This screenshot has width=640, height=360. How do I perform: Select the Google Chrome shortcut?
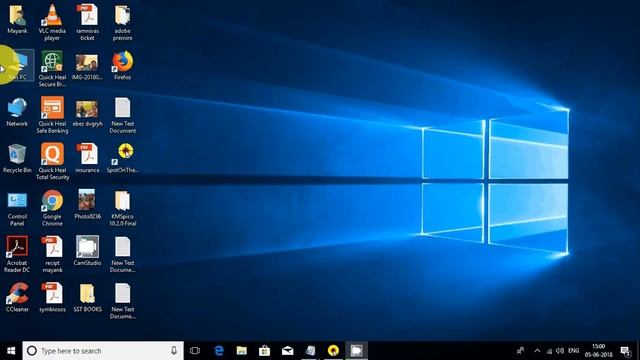click(x=52, y=208)
